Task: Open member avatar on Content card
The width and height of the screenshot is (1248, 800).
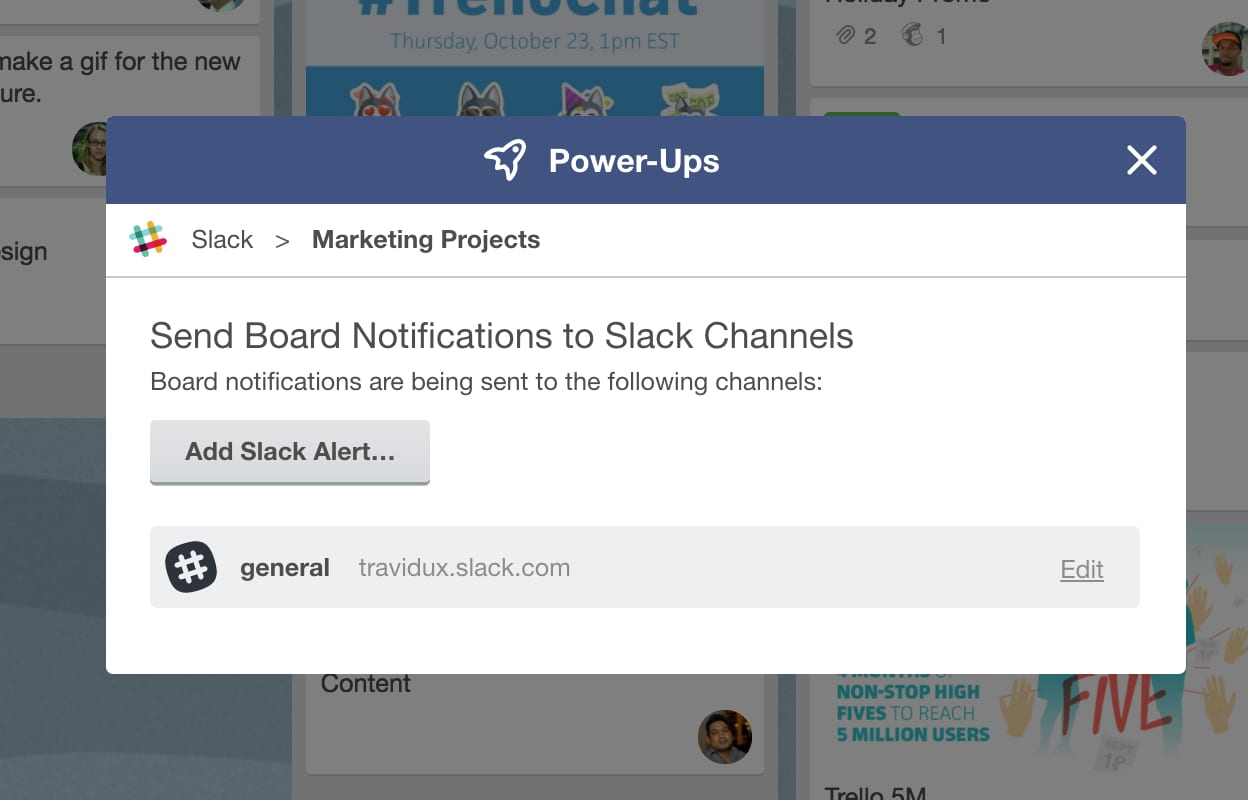Action: click(724, 737)
